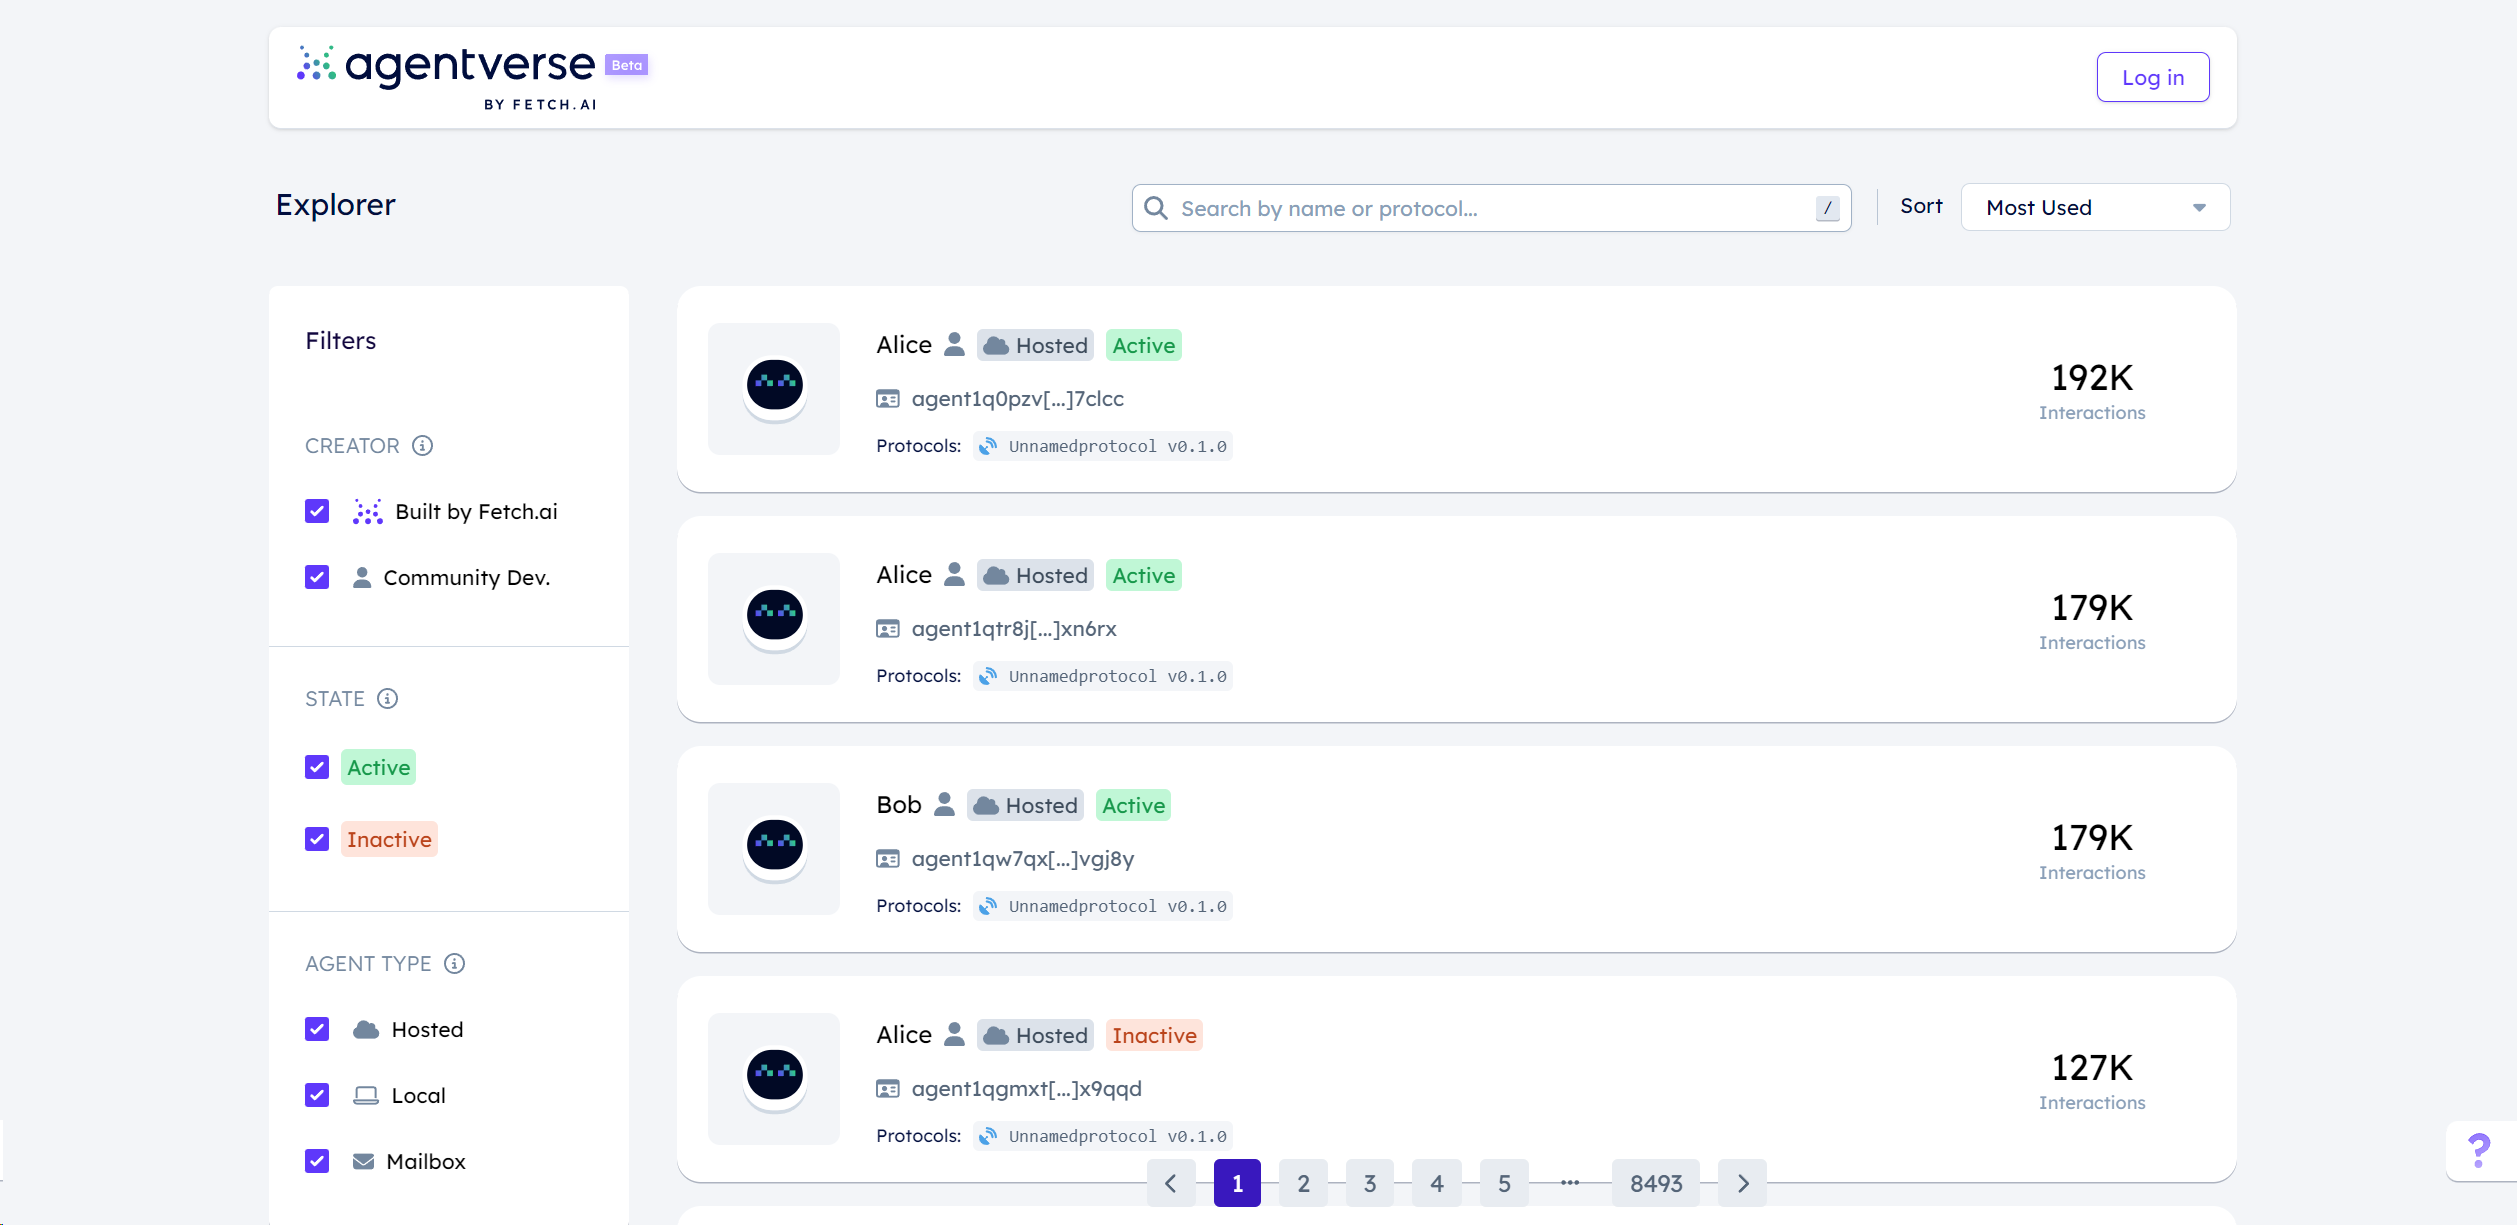Screen dimensions: 2517x1225
Task: Click the info icon beside STATE filter
Action: click(x=388, y=698)
